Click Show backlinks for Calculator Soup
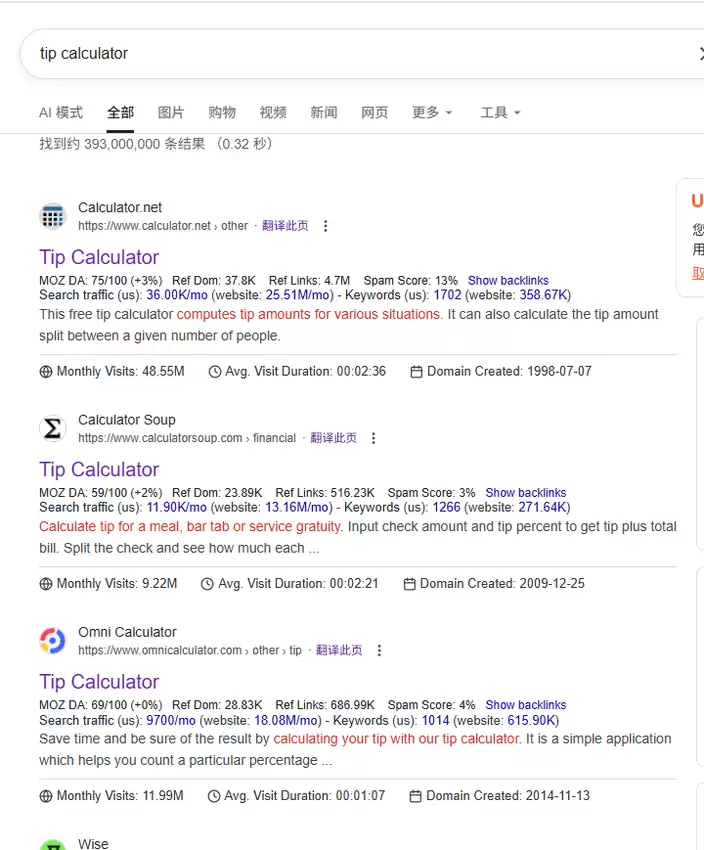Screen dimensions: 704x850 526,493
